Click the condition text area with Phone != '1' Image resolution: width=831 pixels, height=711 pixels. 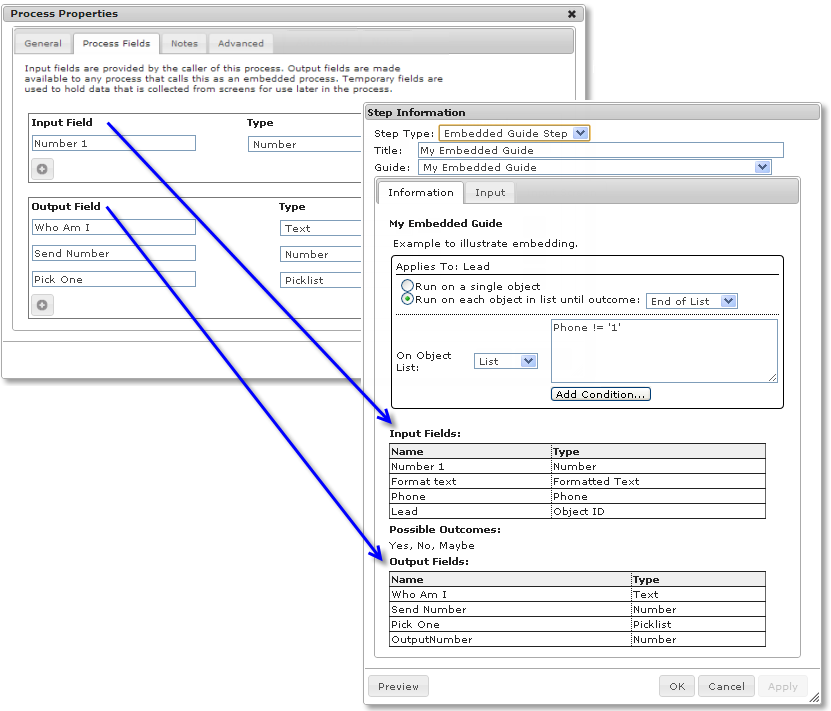(664, 351)
